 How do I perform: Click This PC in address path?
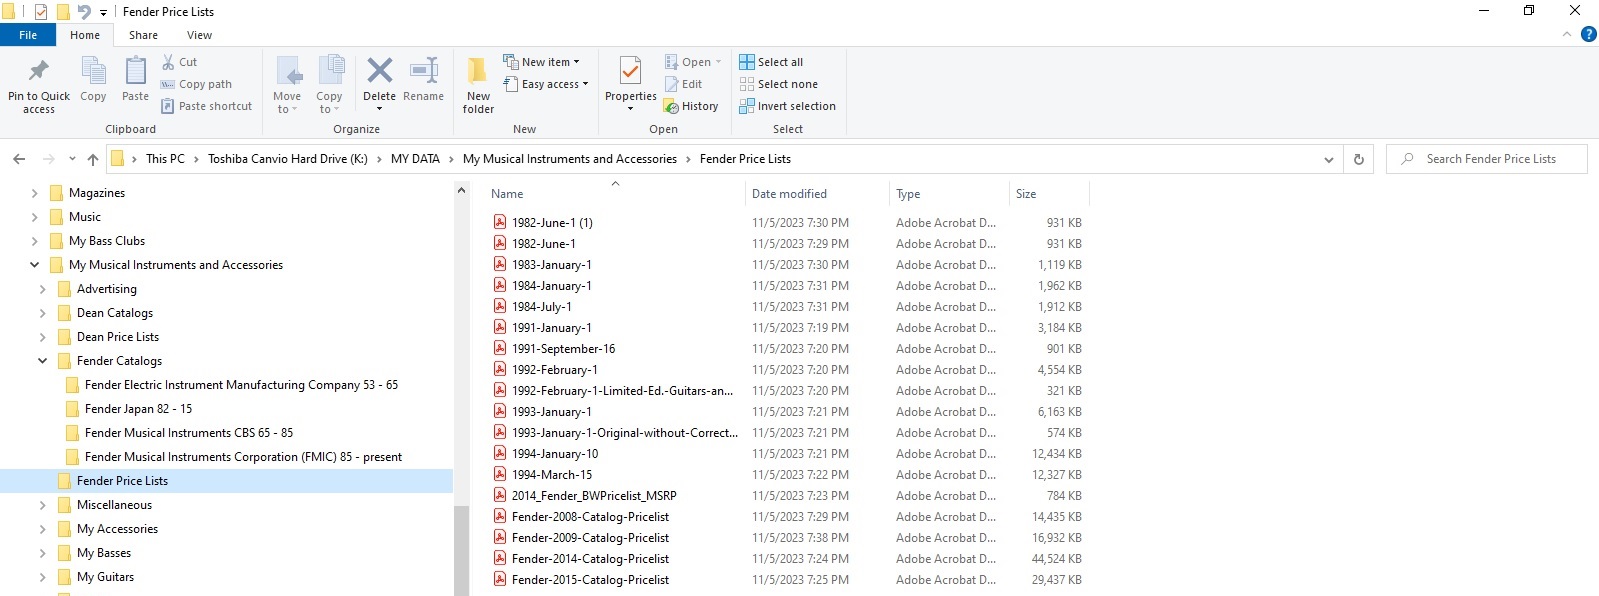165,159
